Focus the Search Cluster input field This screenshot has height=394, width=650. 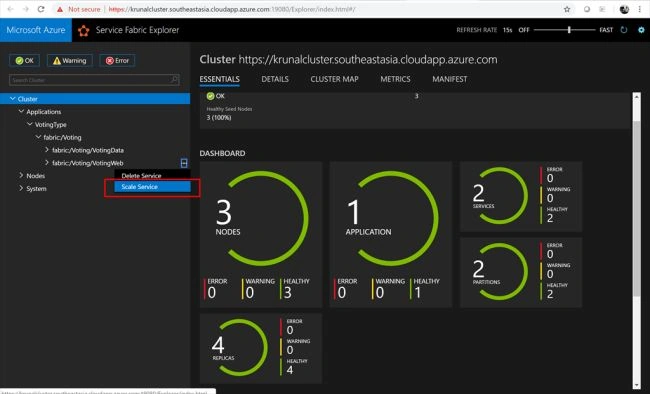(94, 80)
